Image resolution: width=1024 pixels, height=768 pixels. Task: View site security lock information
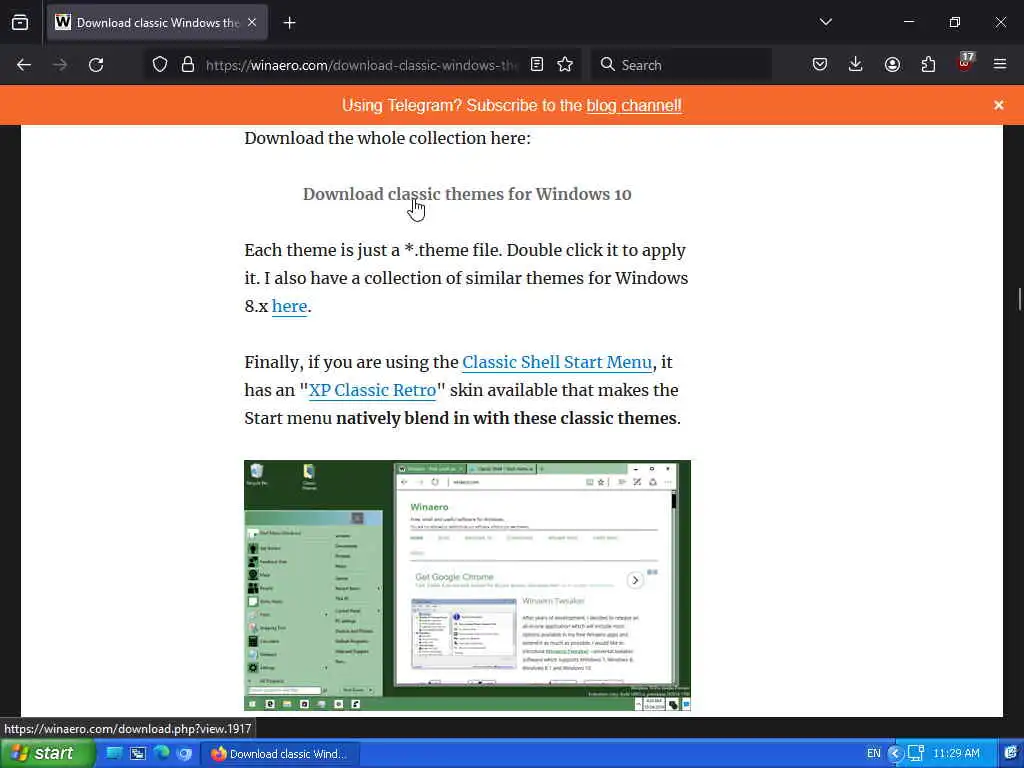(188, 65)
